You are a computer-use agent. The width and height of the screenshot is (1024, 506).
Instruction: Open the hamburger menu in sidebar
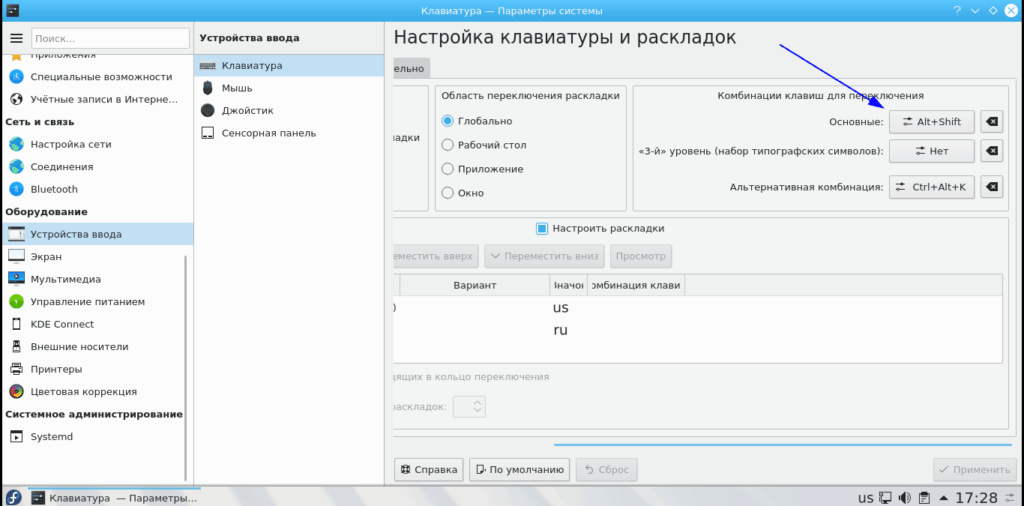pos(16,38)
